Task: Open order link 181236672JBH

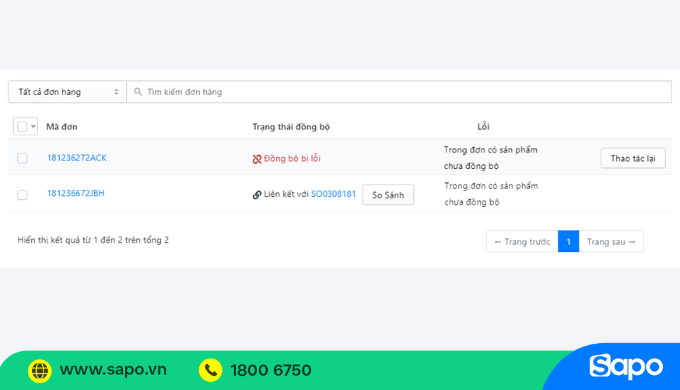Action: coord(76,193)
